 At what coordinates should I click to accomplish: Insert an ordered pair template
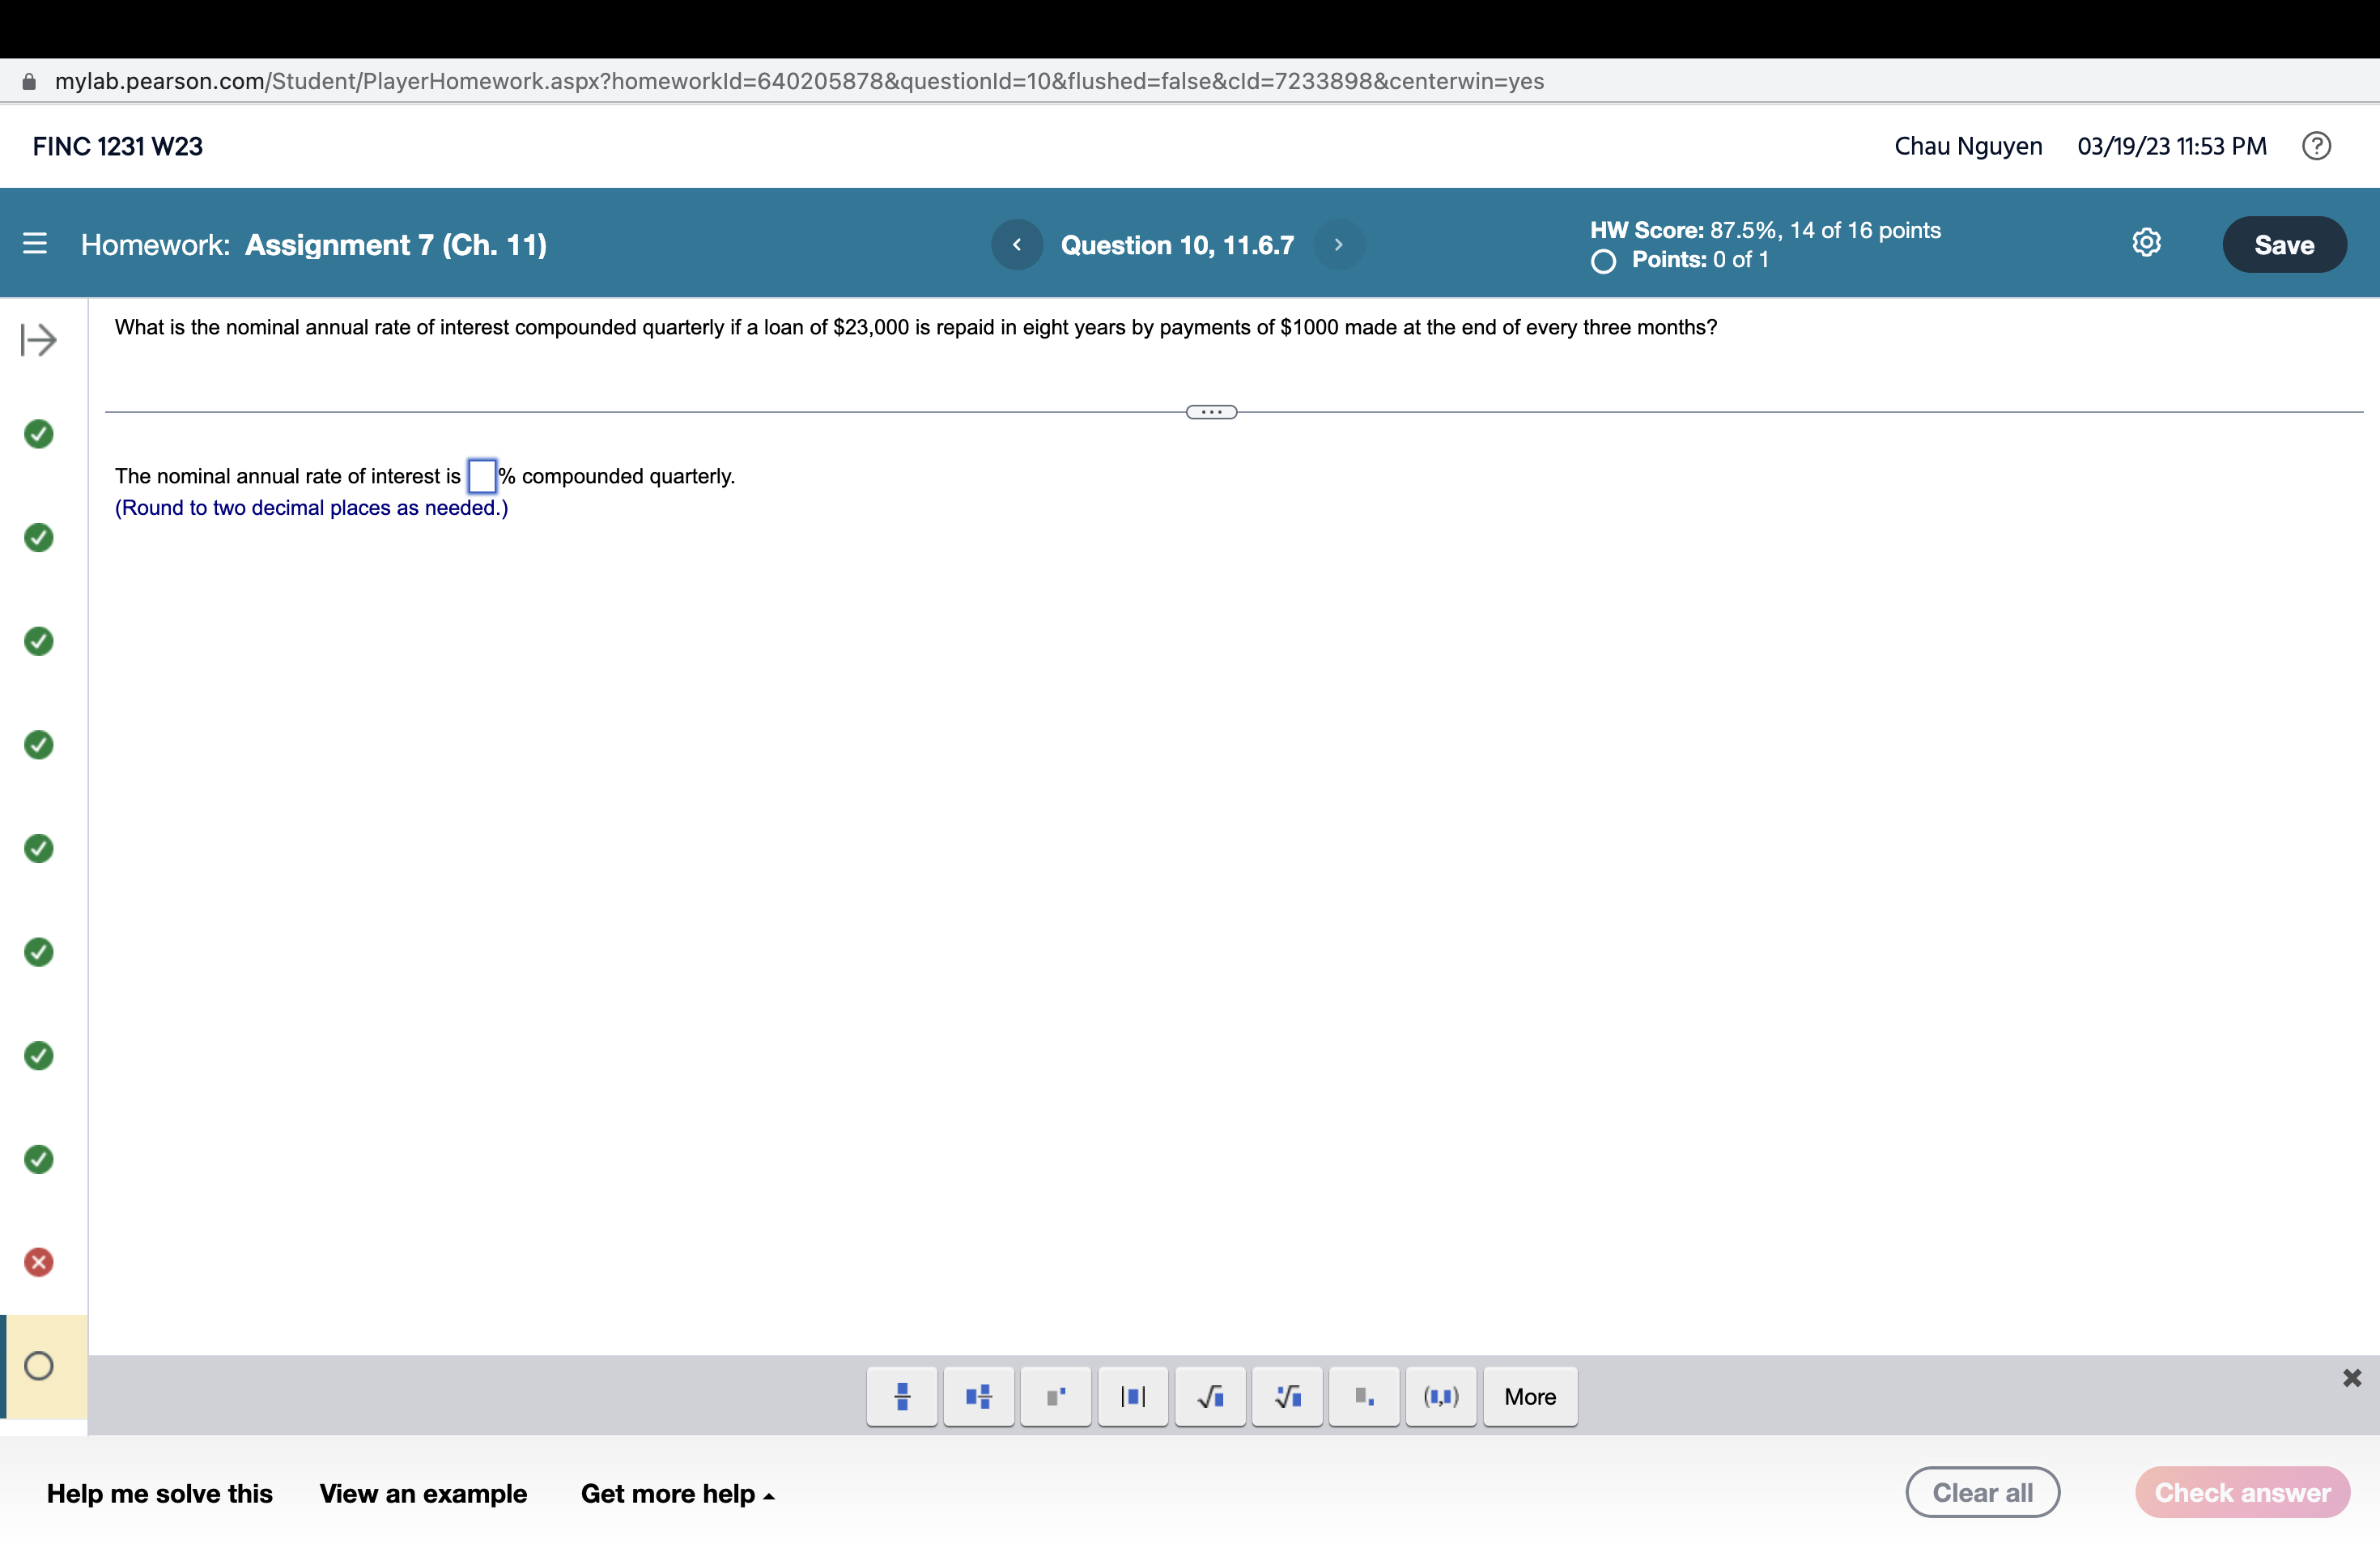click(x=1441, y=1396)
